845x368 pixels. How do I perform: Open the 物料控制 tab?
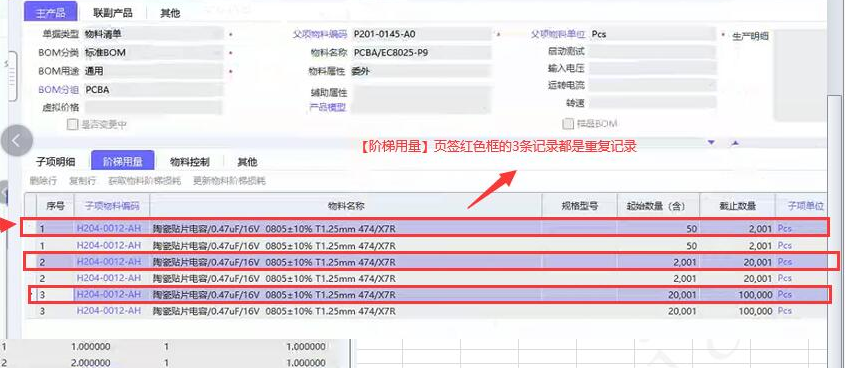(x=190, y=162)
